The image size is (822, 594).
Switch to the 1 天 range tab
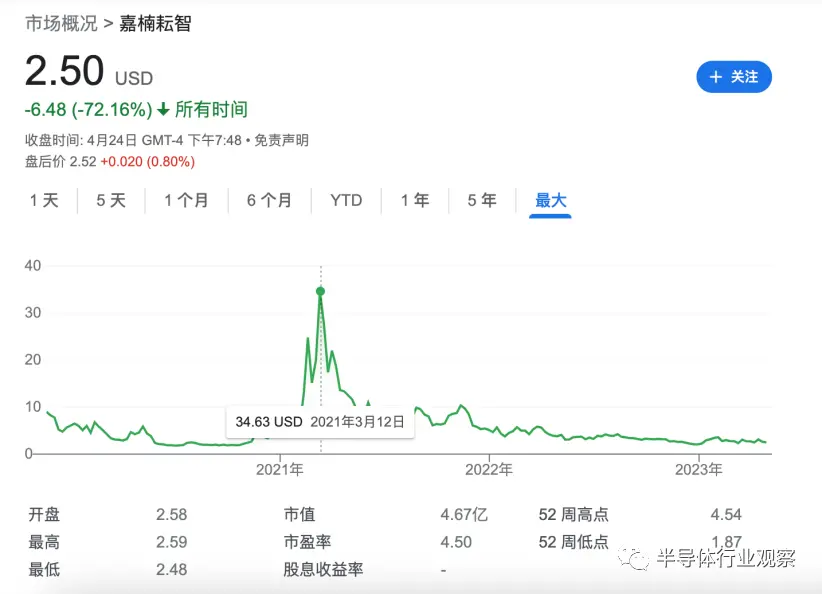[x=44, y=201]
